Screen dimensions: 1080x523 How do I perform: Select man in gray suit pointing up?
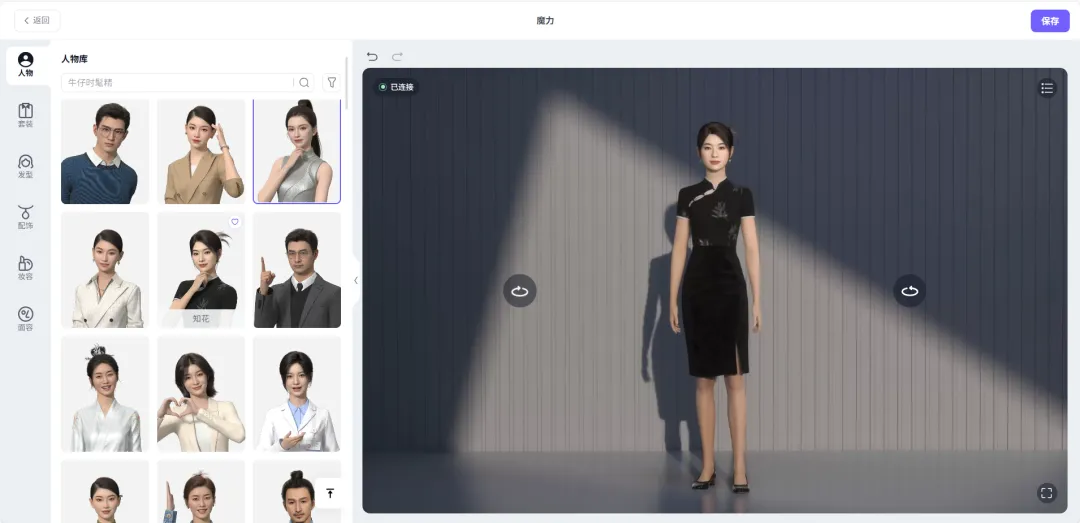click(x=297, y=270)
